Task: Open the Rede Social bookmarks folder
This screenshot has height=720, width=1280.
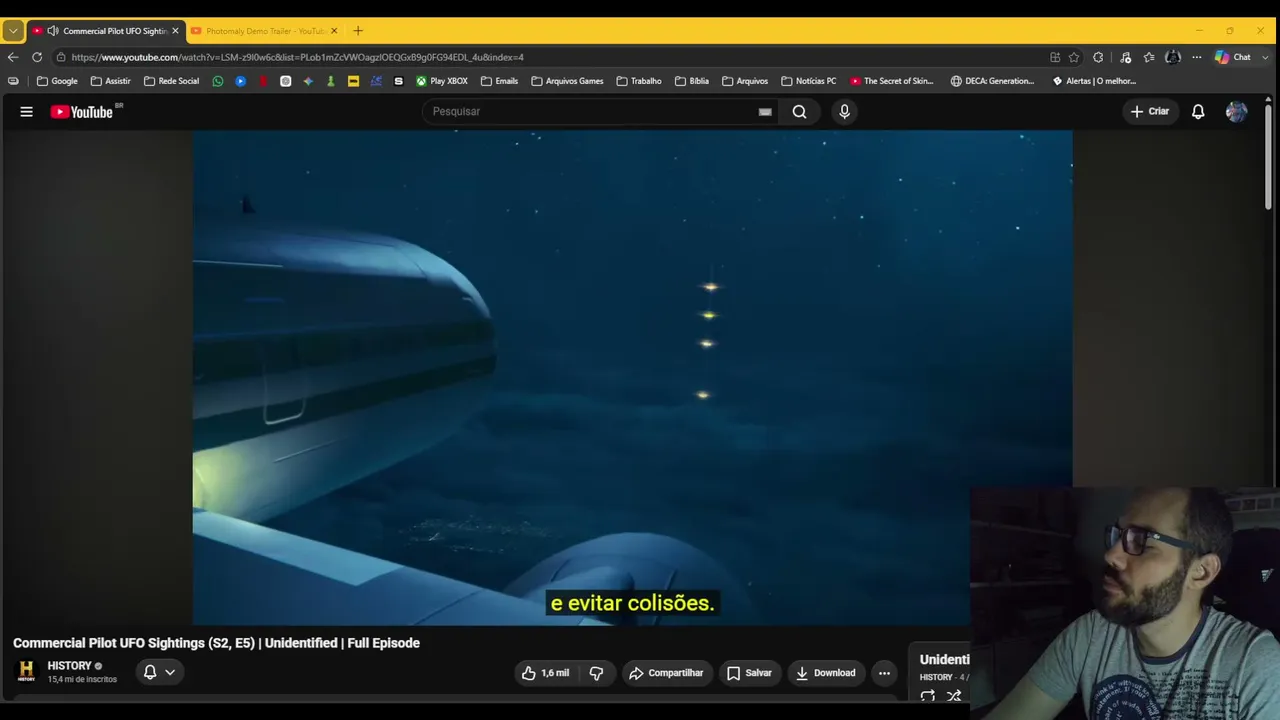Action: pyautogui.click(x=171, y=81)
